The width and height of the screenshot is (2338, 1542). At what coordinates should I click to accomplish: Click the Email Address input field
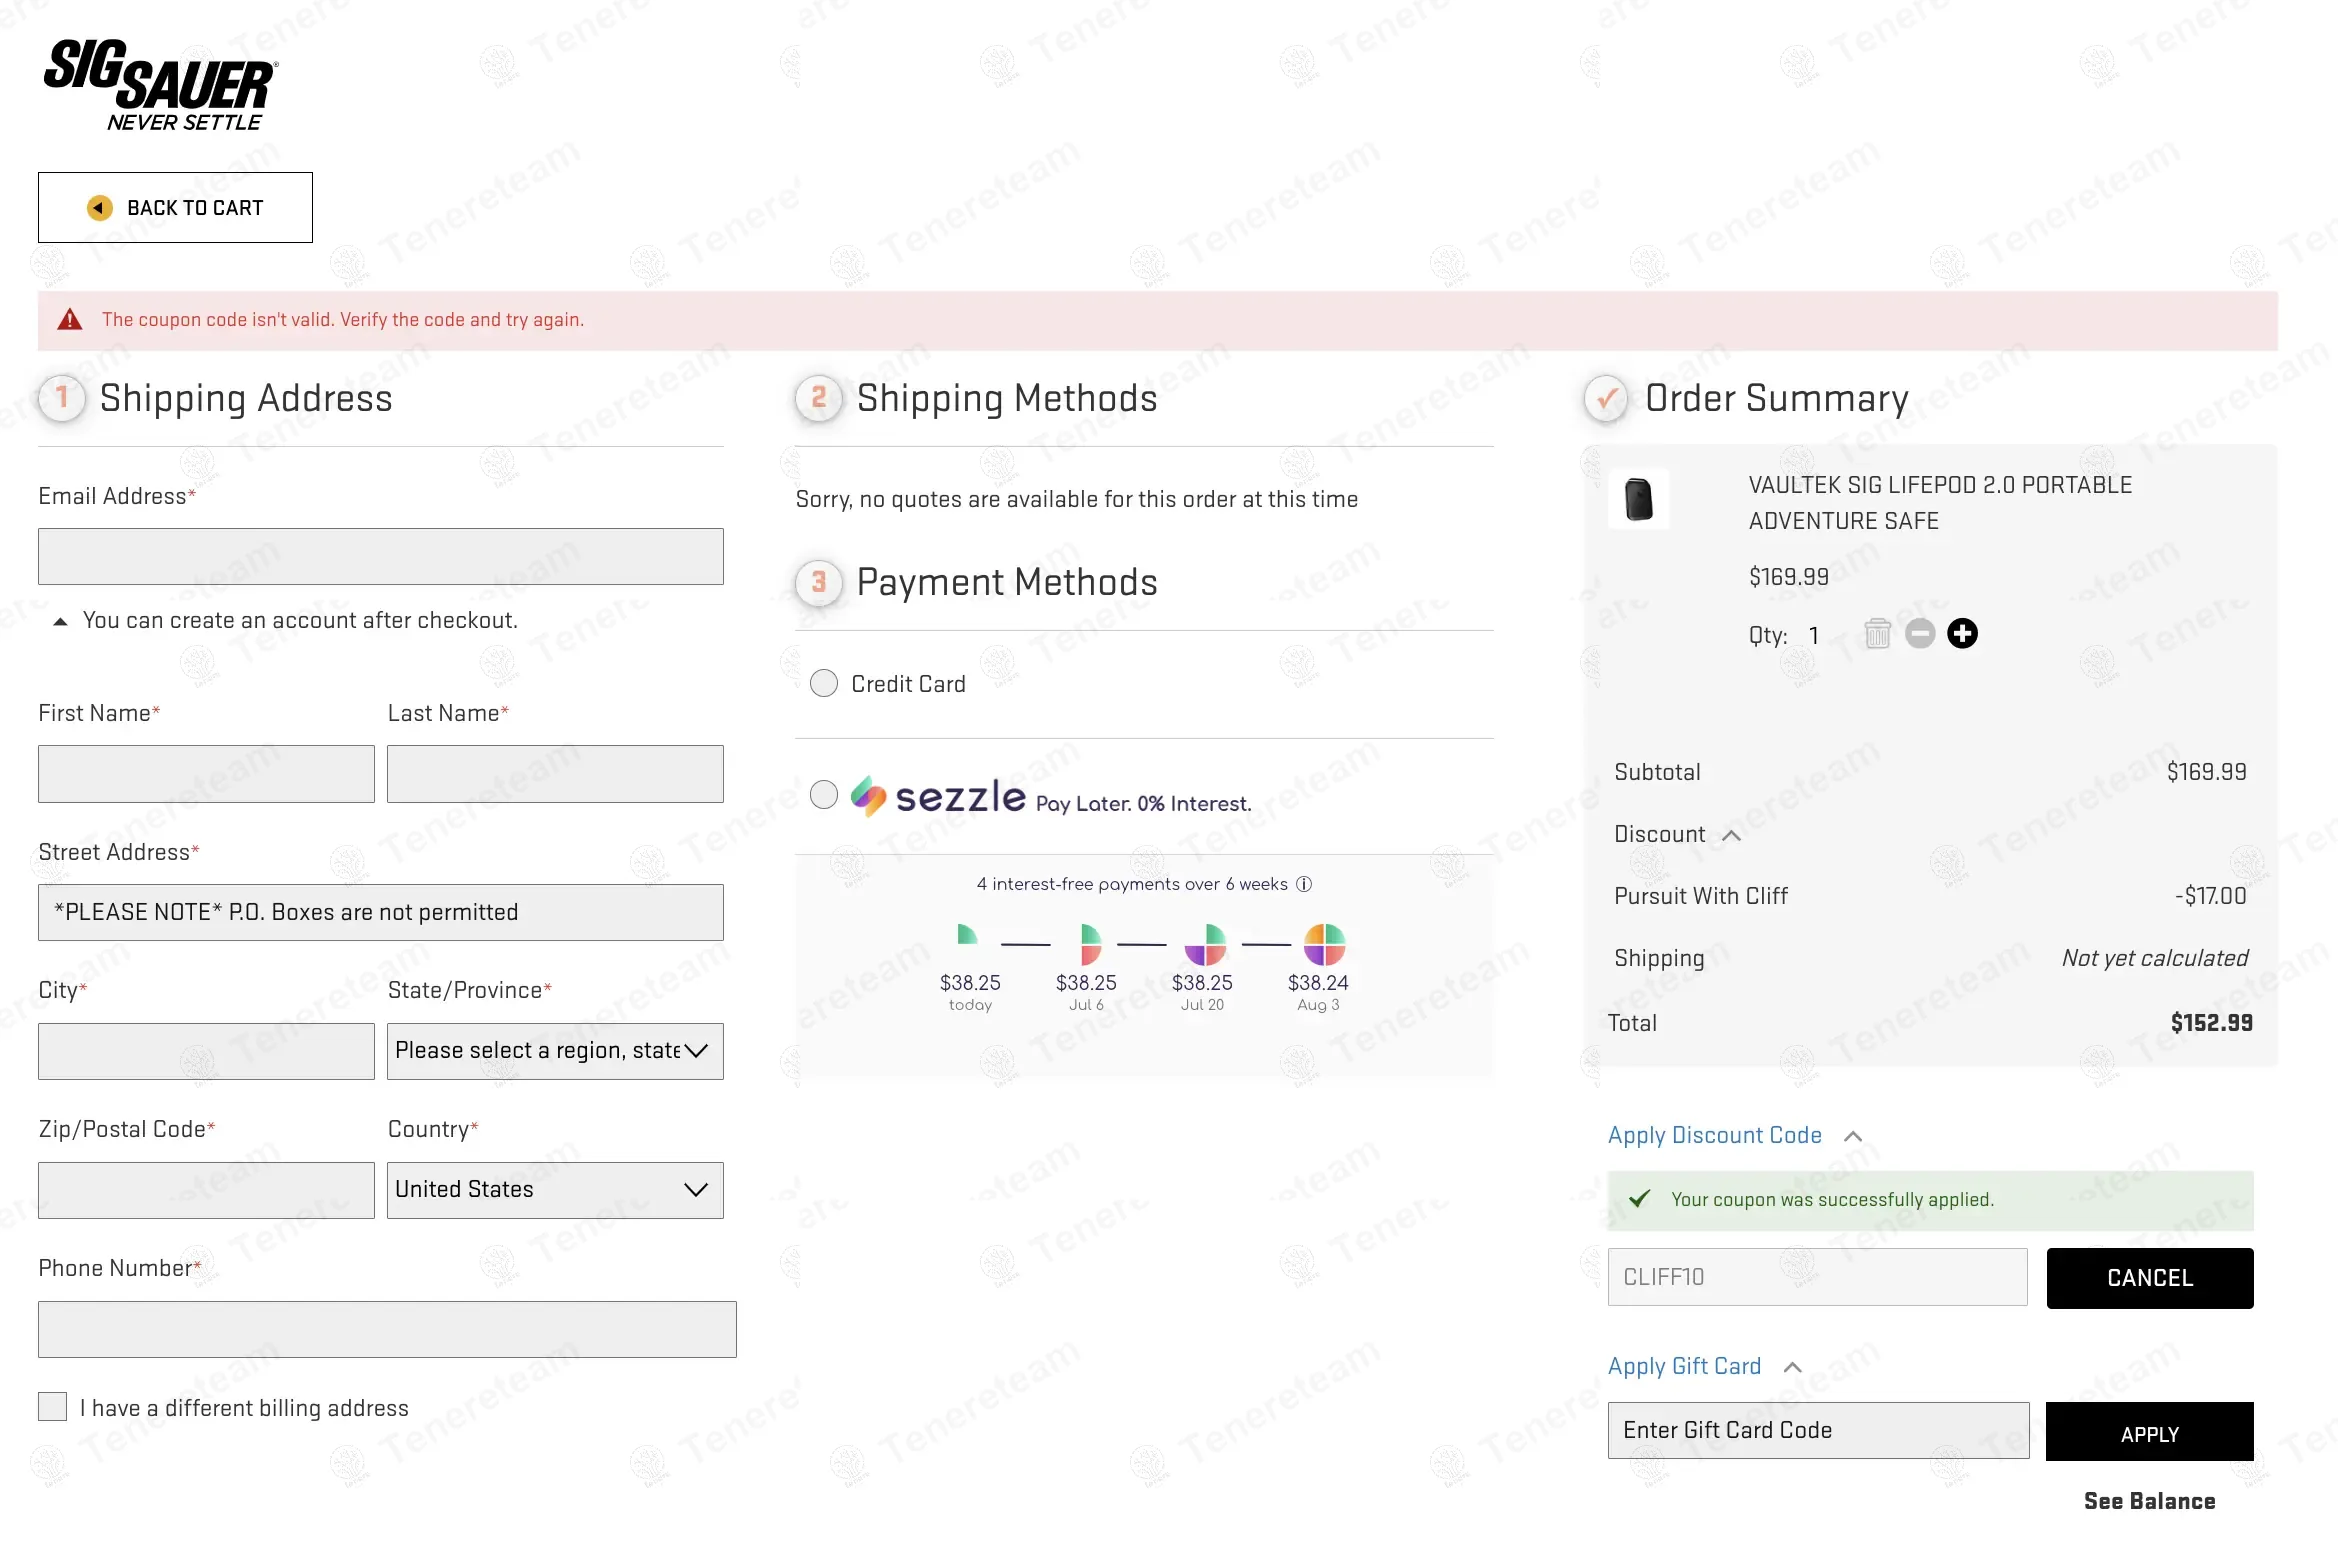(380, 557)
